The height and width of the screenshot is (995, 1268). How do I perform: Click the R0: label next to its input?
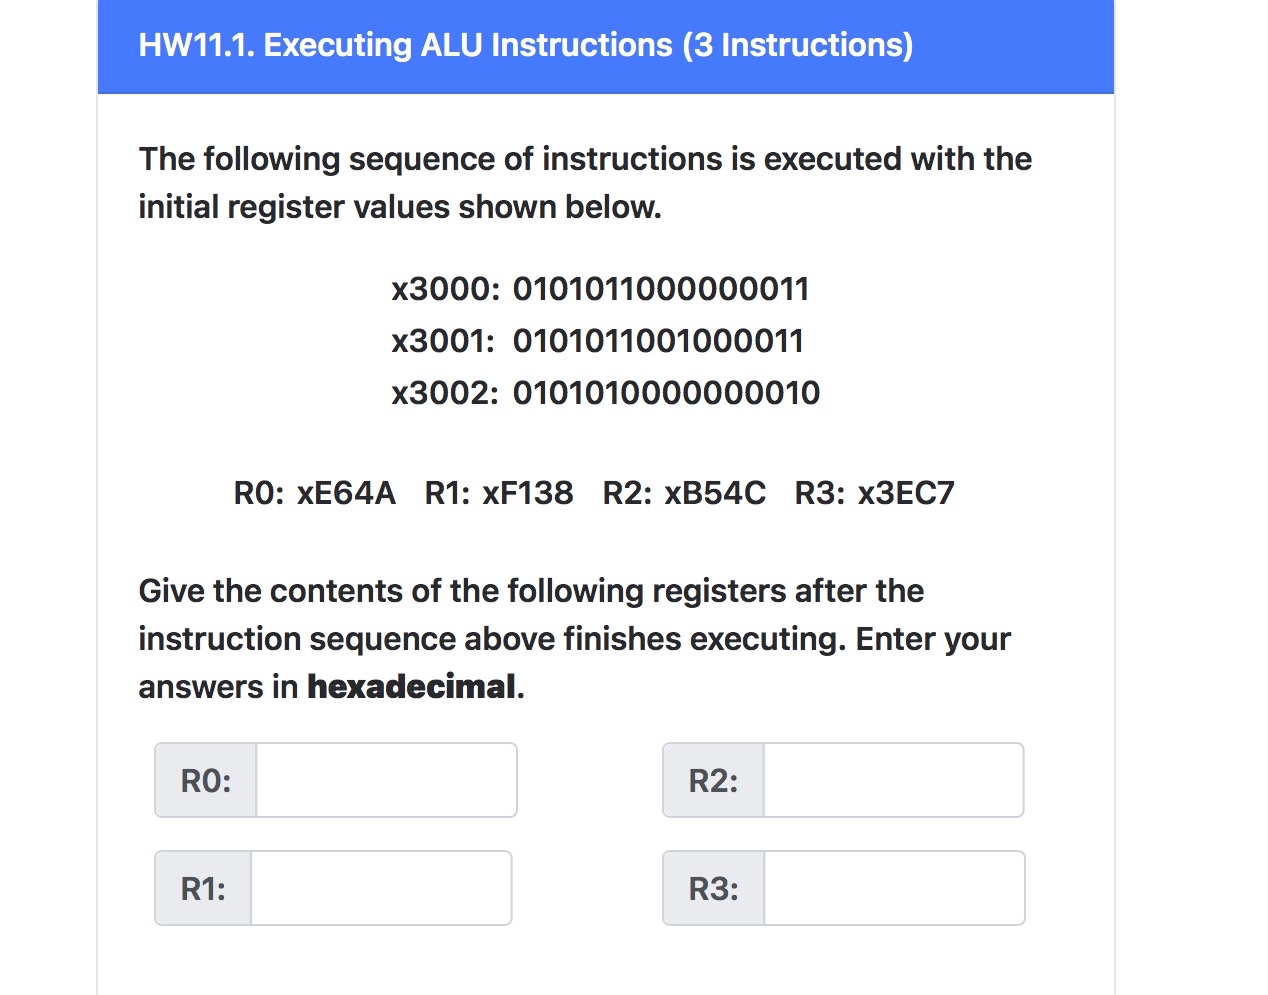click(203, 780)
